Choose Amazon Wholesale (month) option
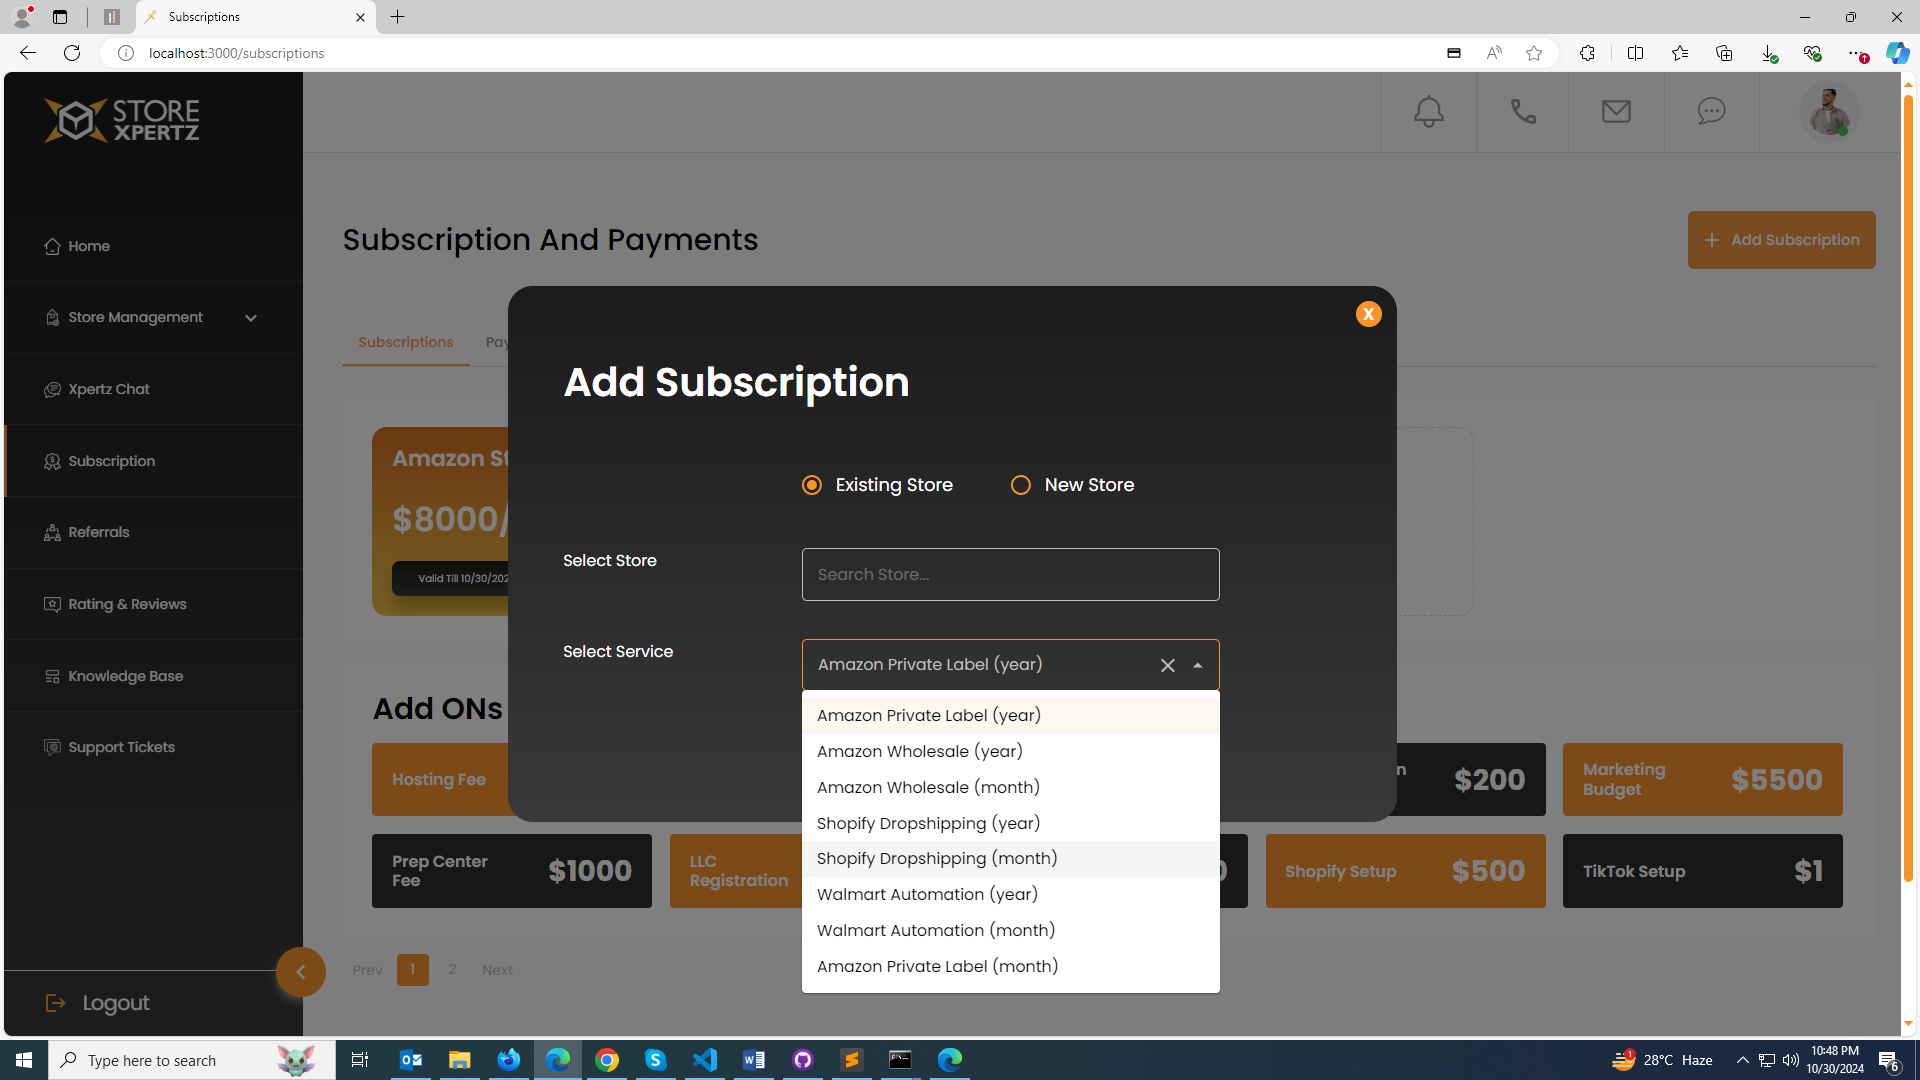 coord(1010,787)
